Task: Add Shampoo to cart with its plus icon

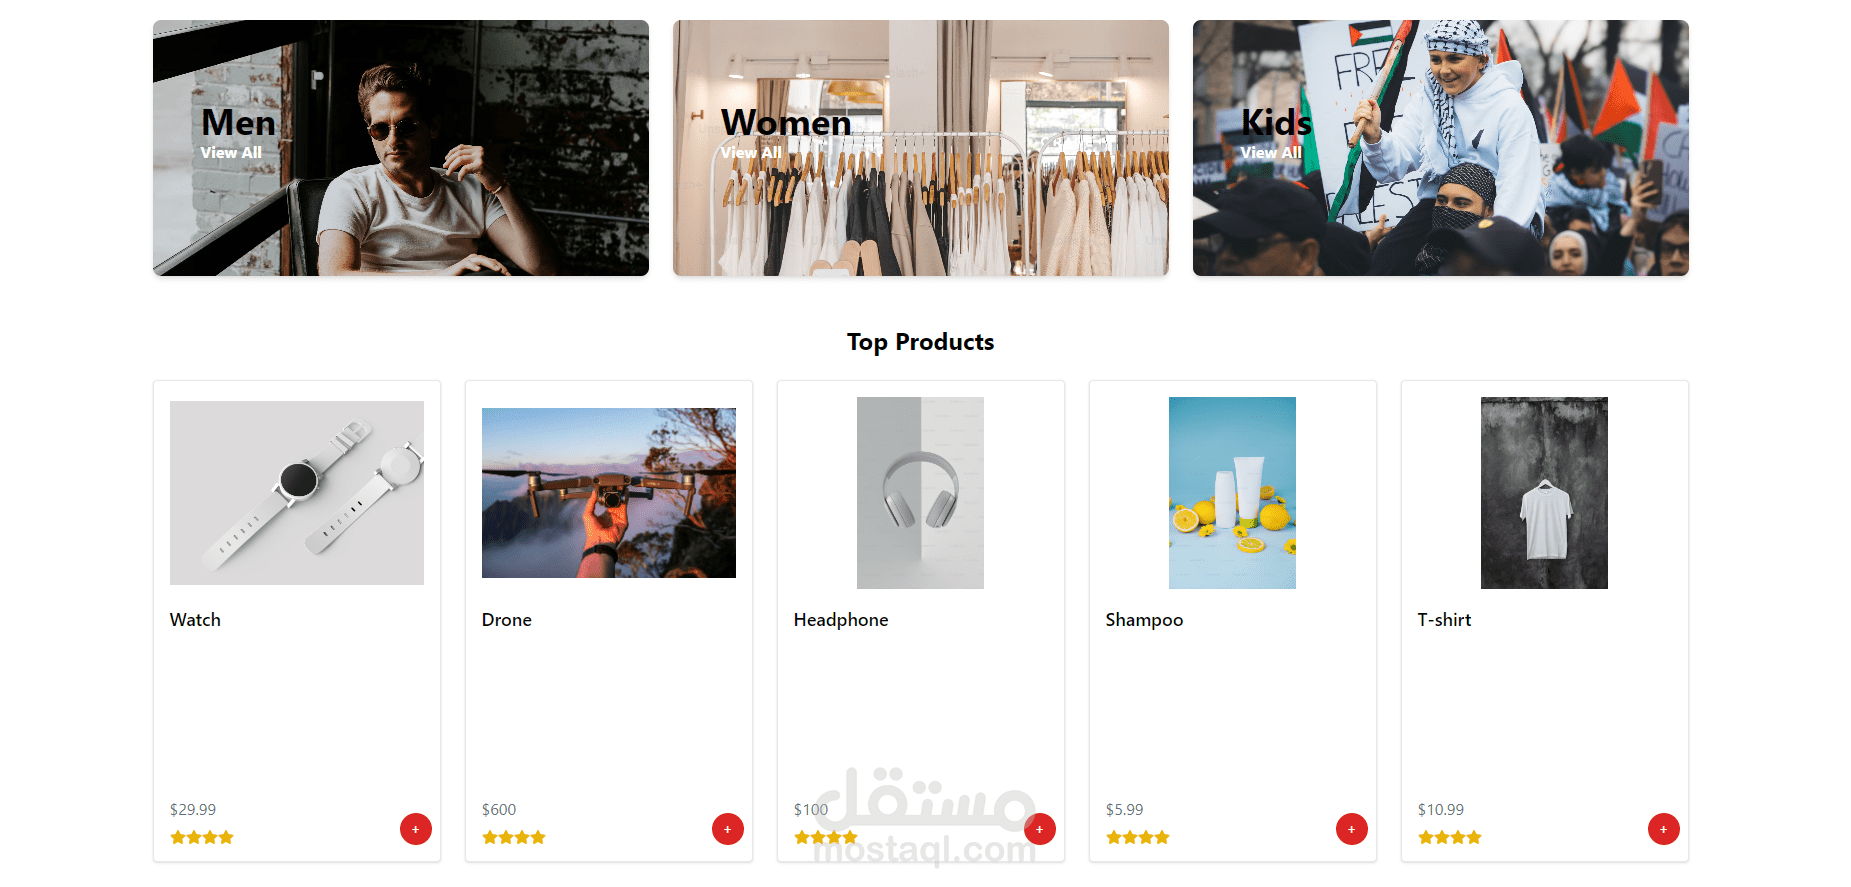Action: click(x=1352, y=829)
